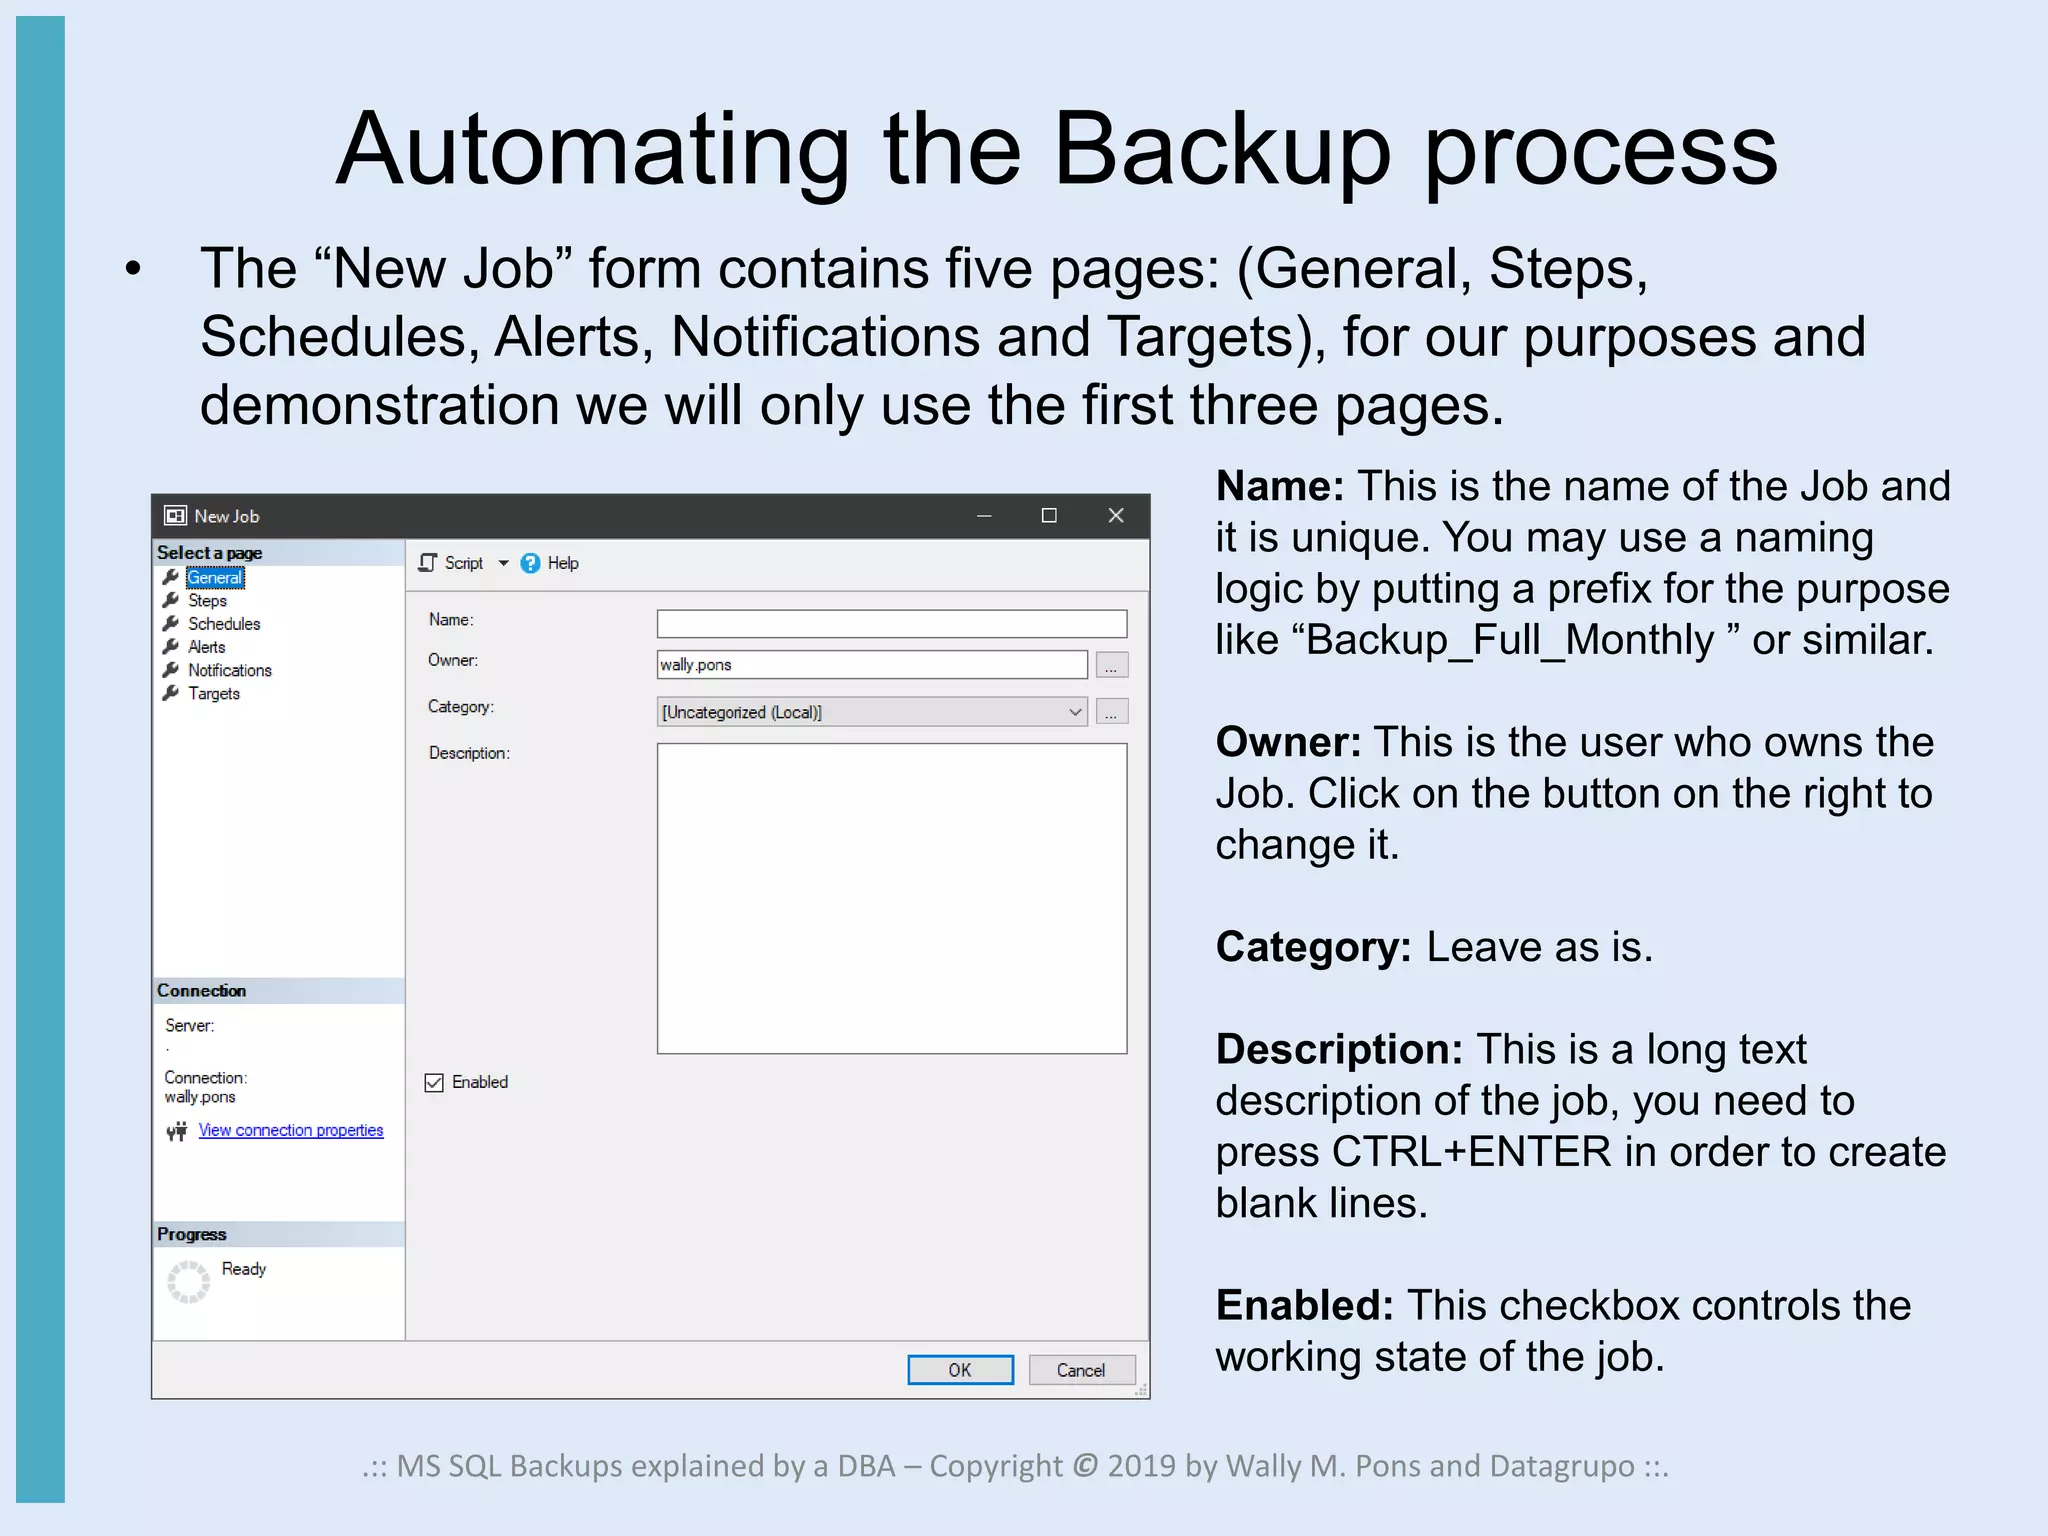The width and height of the screenshot is (2048, 1536).
Task: Open View connection properties link
Action: [x=291, y=1130]
